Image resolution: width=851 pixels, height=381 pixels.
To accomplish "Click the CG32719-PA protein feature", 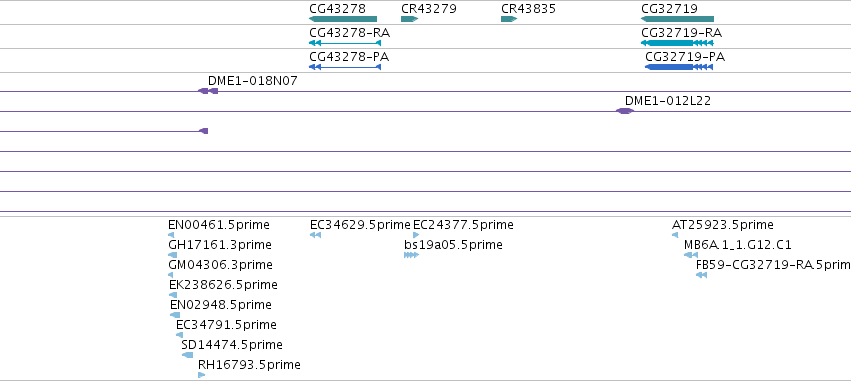I will point(679,67).
